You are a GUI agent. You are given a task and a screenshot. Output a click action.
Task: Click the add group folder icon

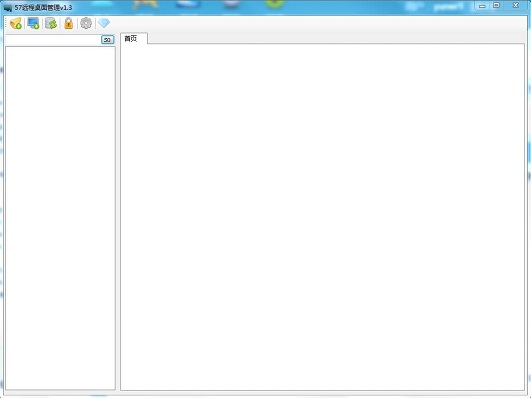[16, 23]
